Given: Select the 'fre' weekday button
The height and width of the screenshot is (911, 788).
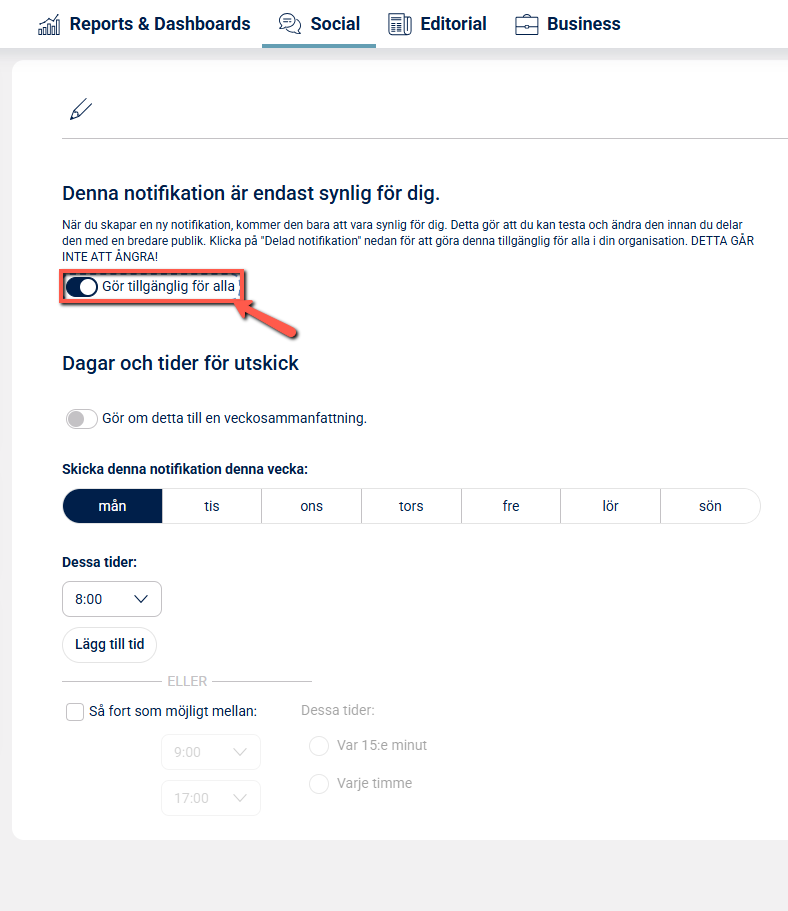Looking at the screenshot, I should point(511,506).
